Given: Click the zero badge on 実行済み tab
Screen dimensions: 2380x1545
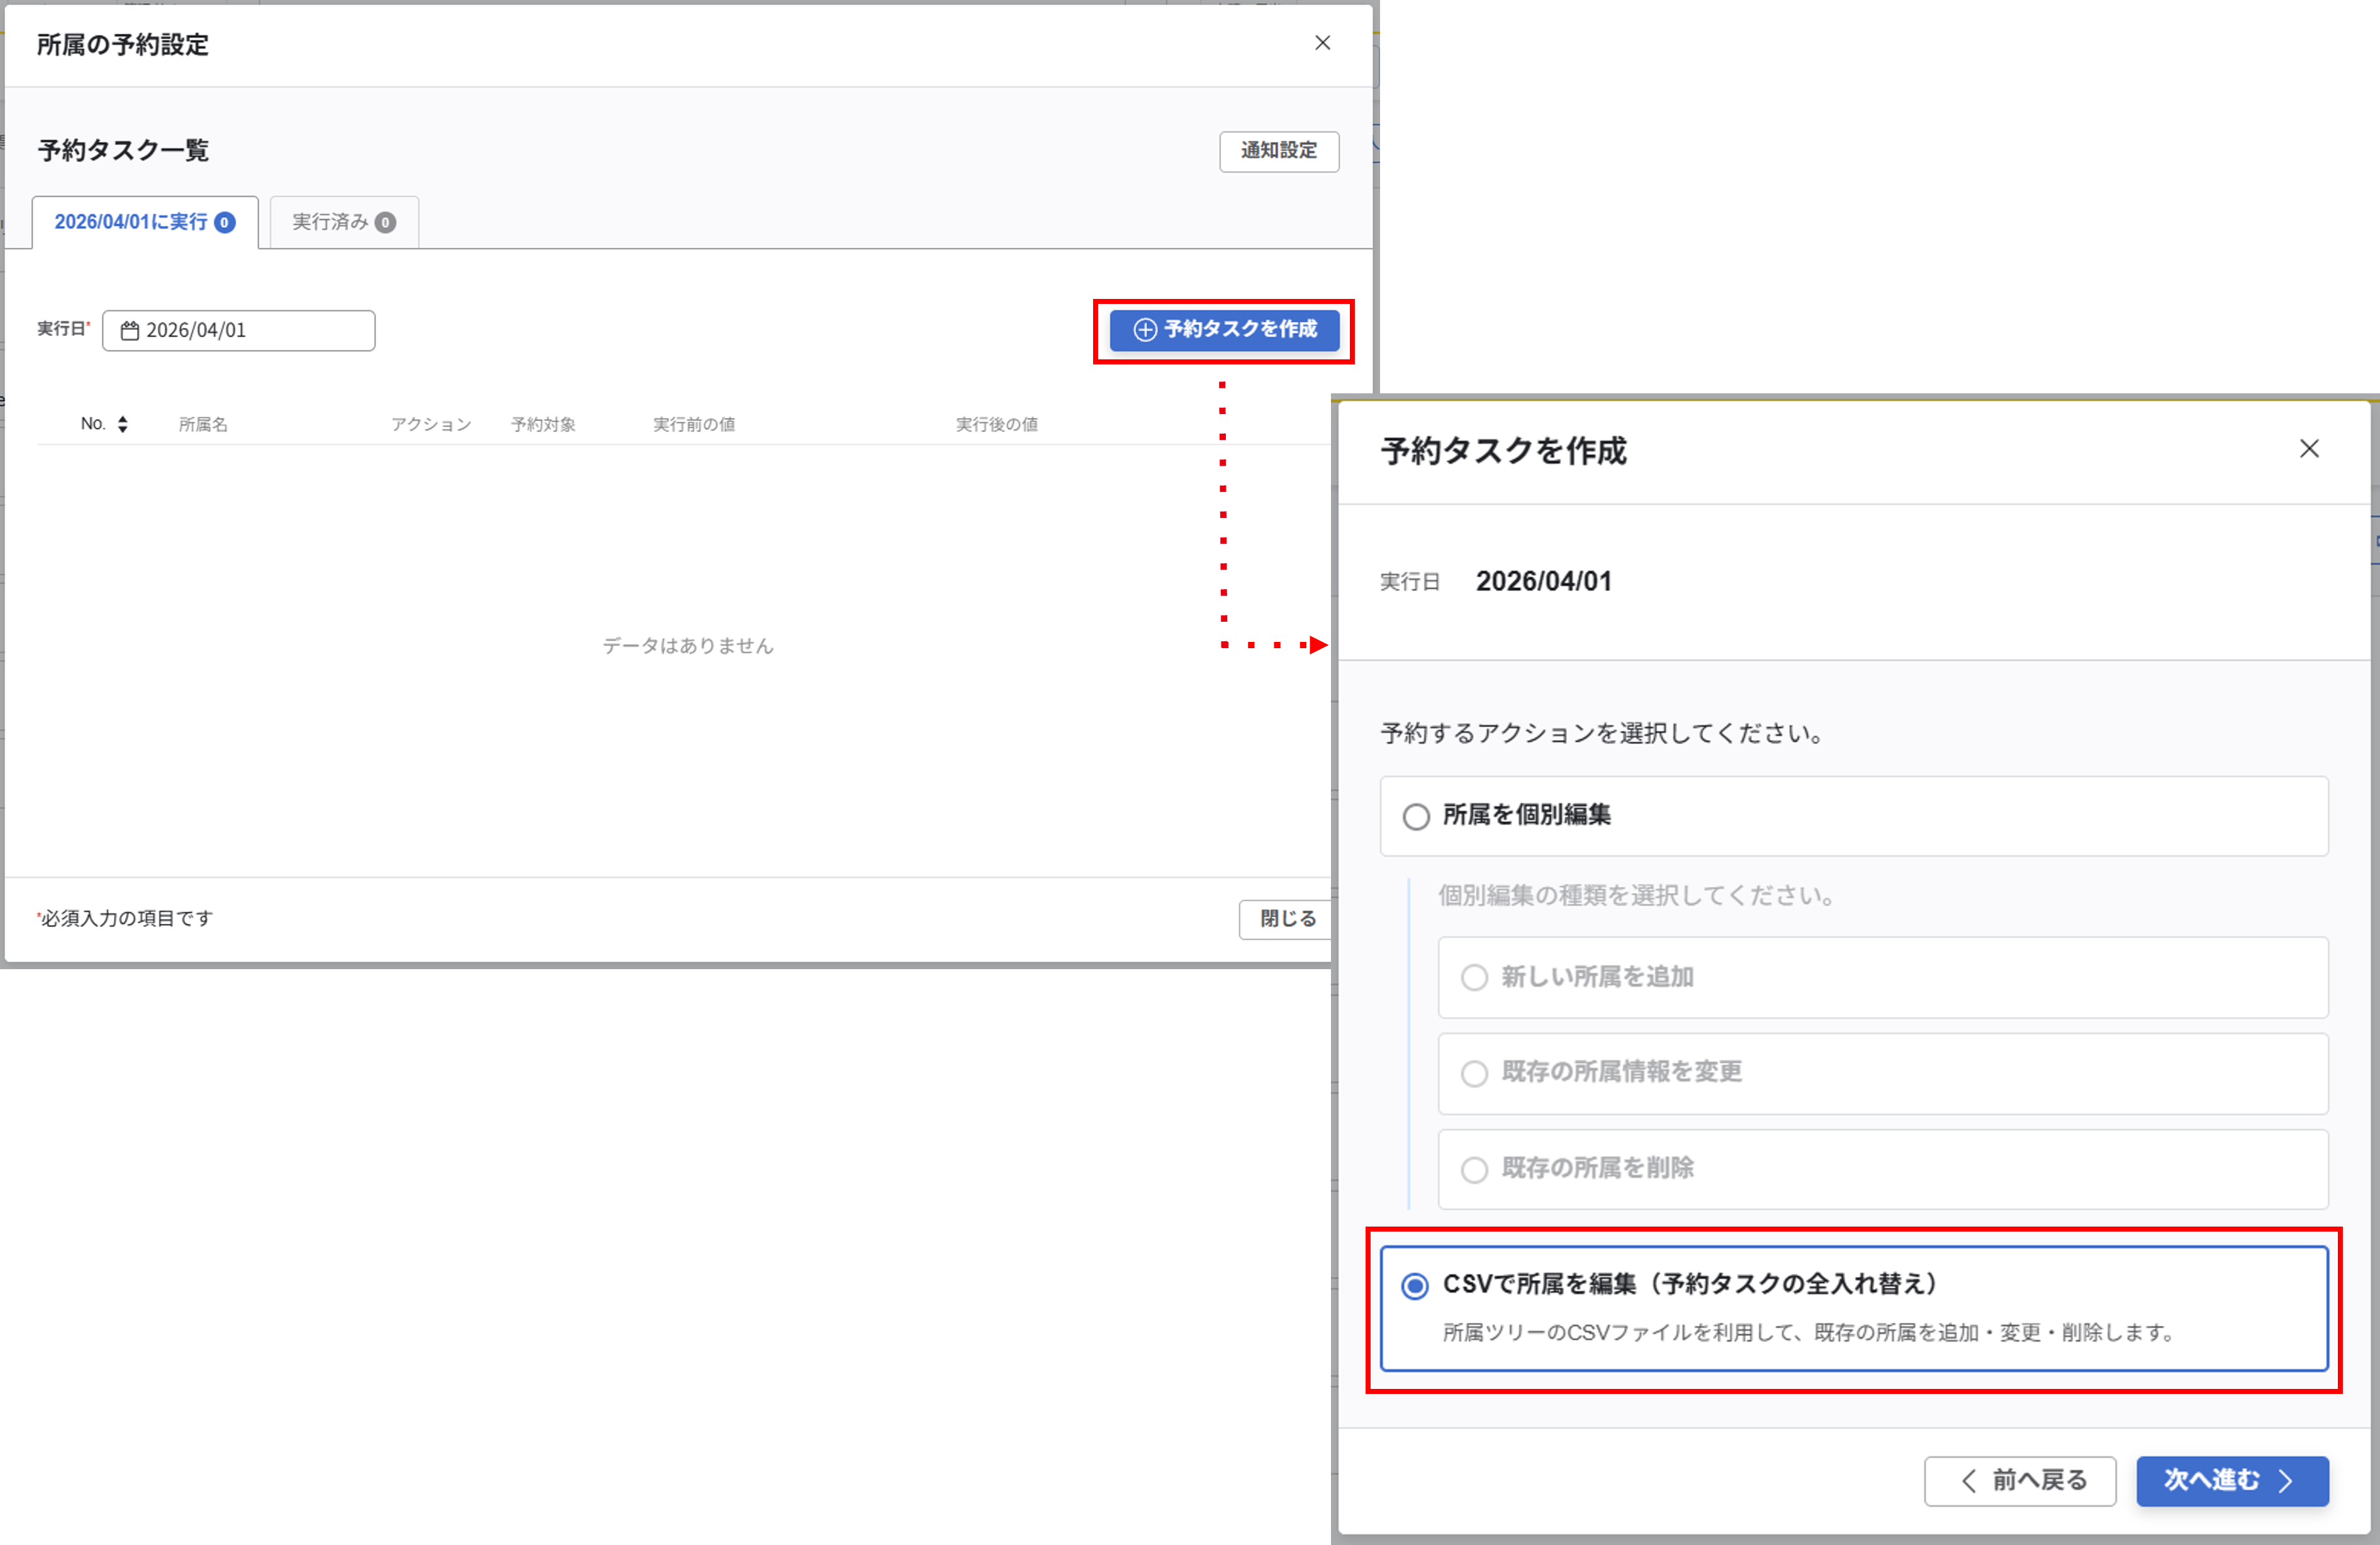Looking at the screenshot, I should click(x=385, y=223).
